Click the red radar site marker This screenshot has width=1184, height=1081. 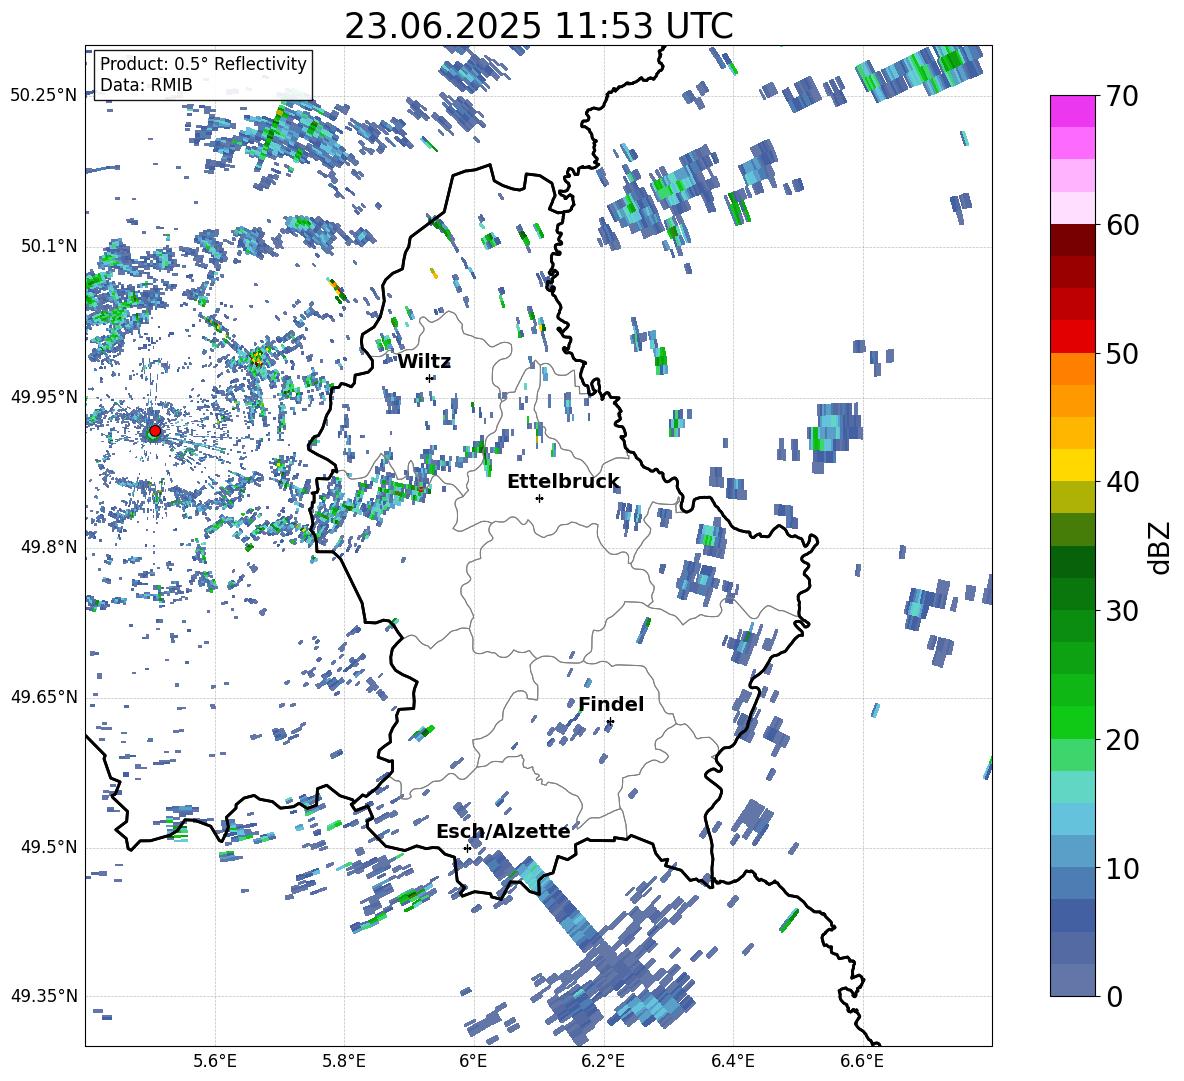tap(155, 431)
